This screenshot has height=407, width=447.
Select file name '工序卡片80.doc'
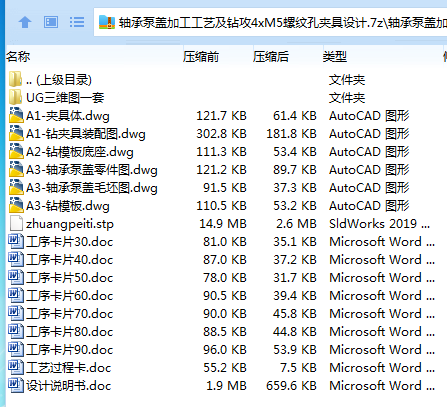pyautogui.click(x=69, y=332)
